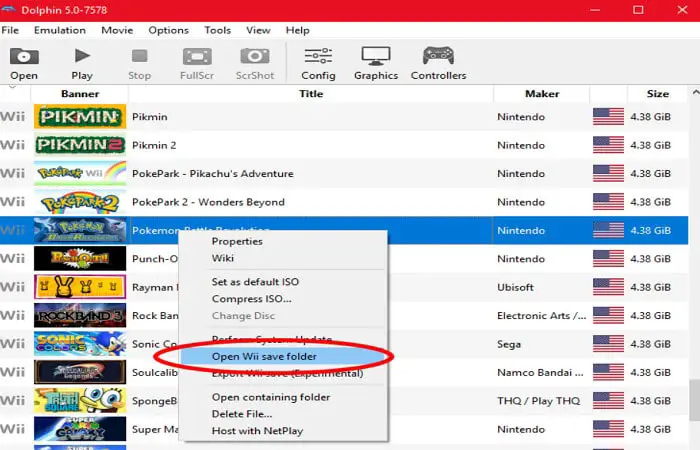Choose Delete File... in the context menu
The image size is (700, 450).
click(x=242, y=414)
